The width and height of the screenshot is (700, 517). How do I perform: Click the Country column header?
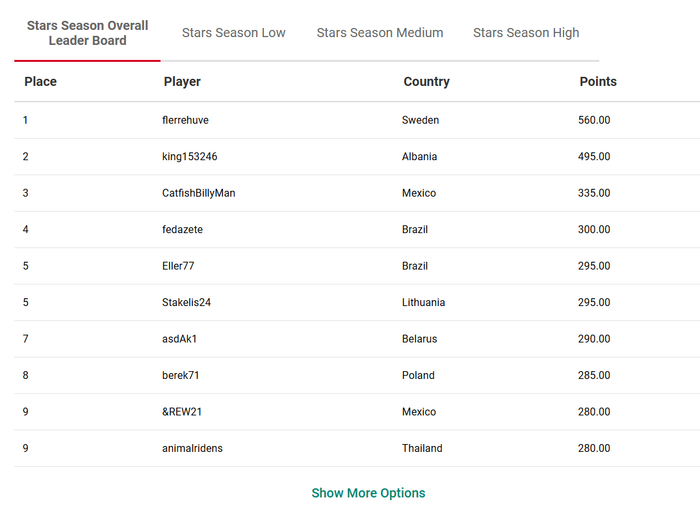[427, 82]
